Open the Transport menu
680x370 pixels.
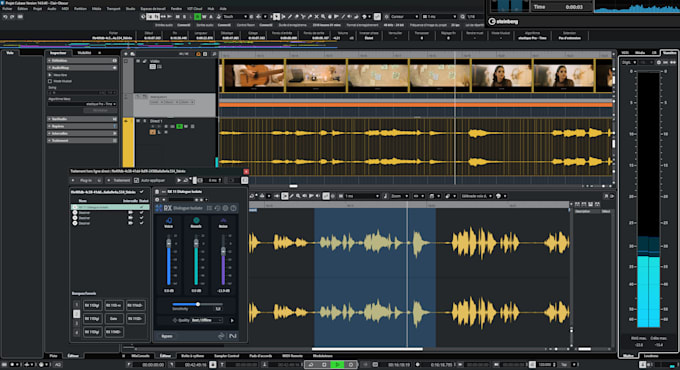tap(113, 8)
